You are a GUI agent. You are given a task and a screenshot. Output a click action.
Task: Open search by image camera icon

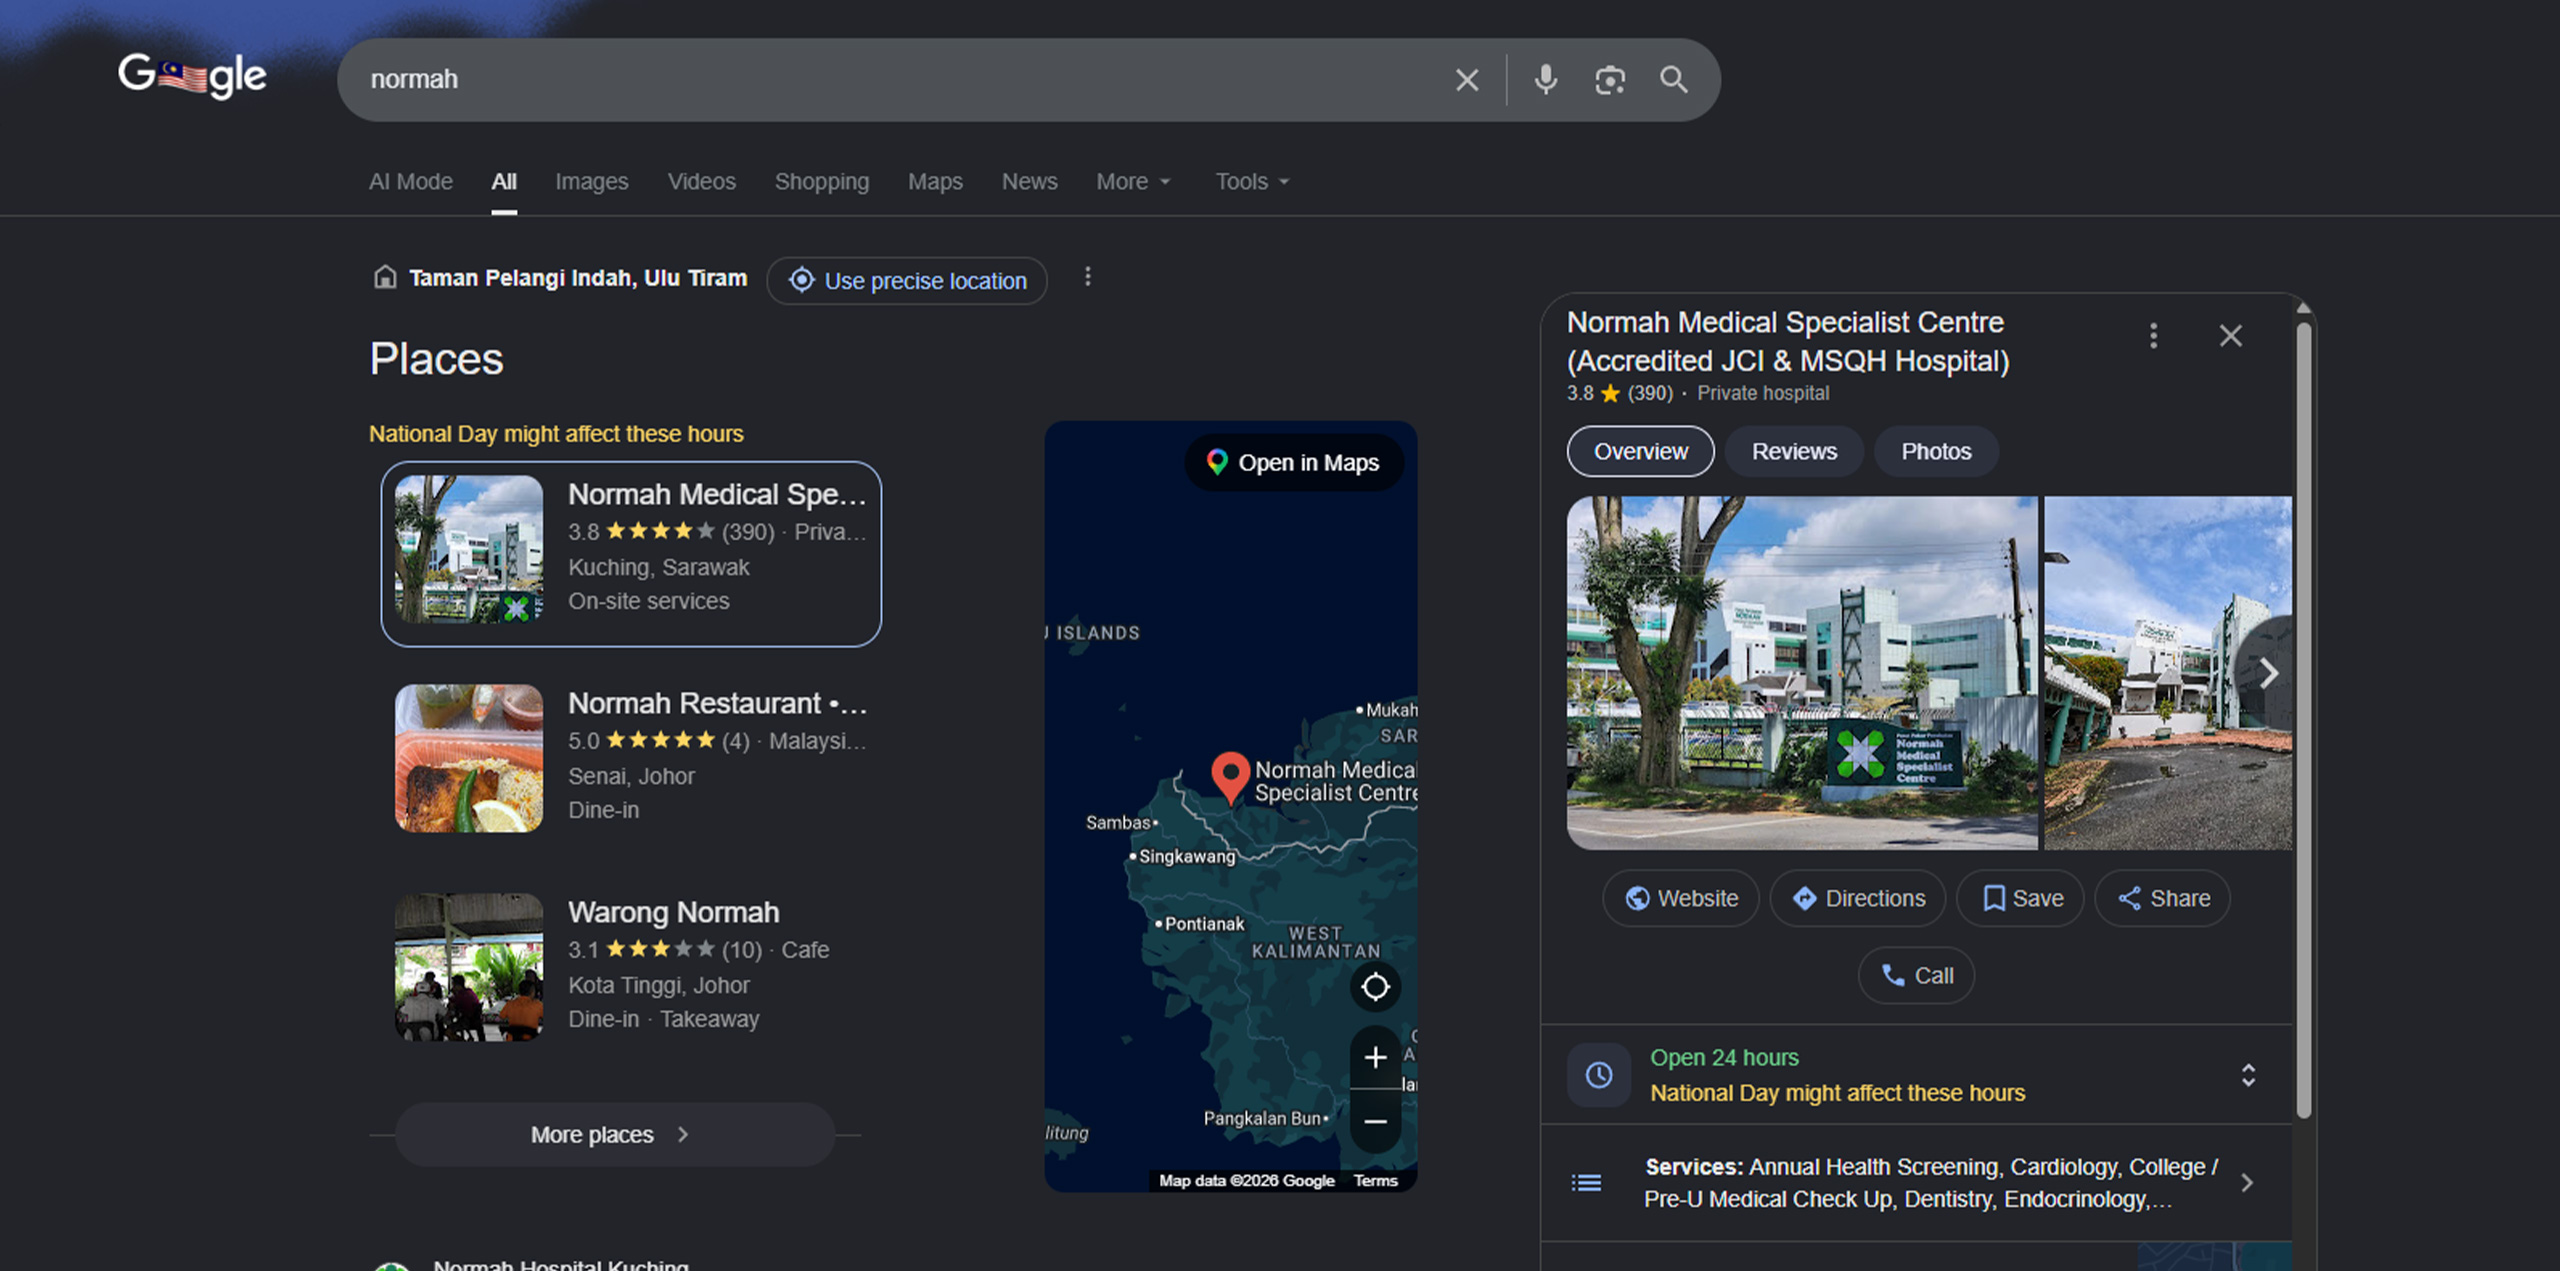click(1609, 80)
